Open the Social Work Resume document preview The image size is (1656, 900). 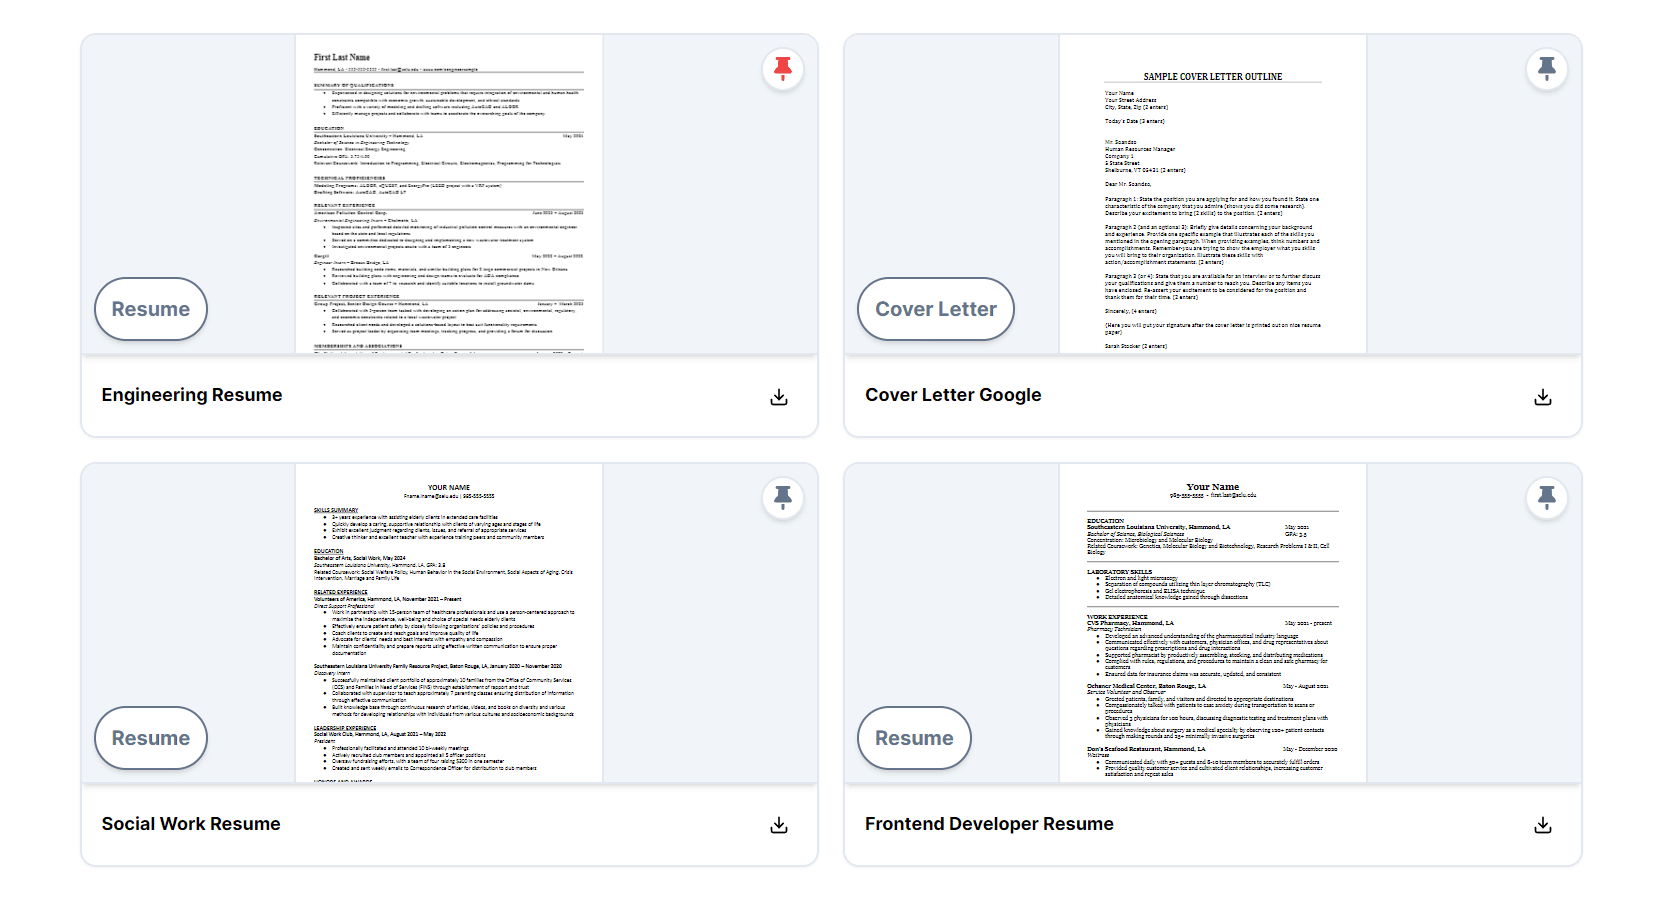coord(449,623)
